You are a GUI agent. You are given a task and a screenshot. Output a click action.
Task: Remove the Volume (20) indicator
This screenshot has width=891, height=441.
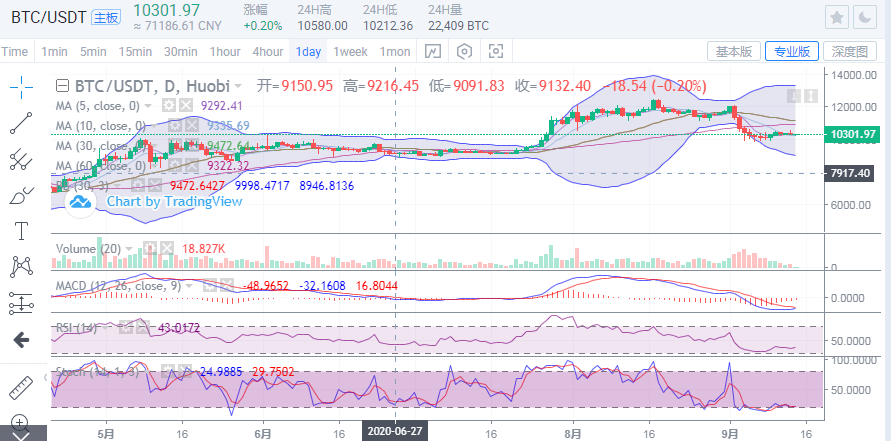(x=166, y=248)
